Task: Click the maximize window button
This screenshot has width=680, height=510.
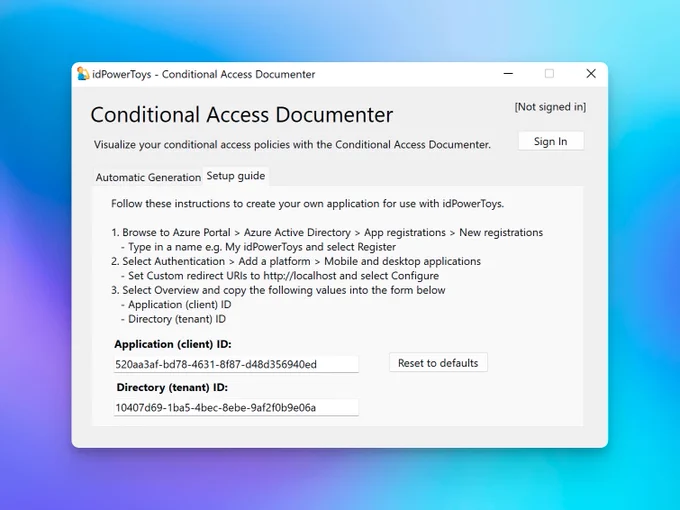Action: (x=549, y=74)
